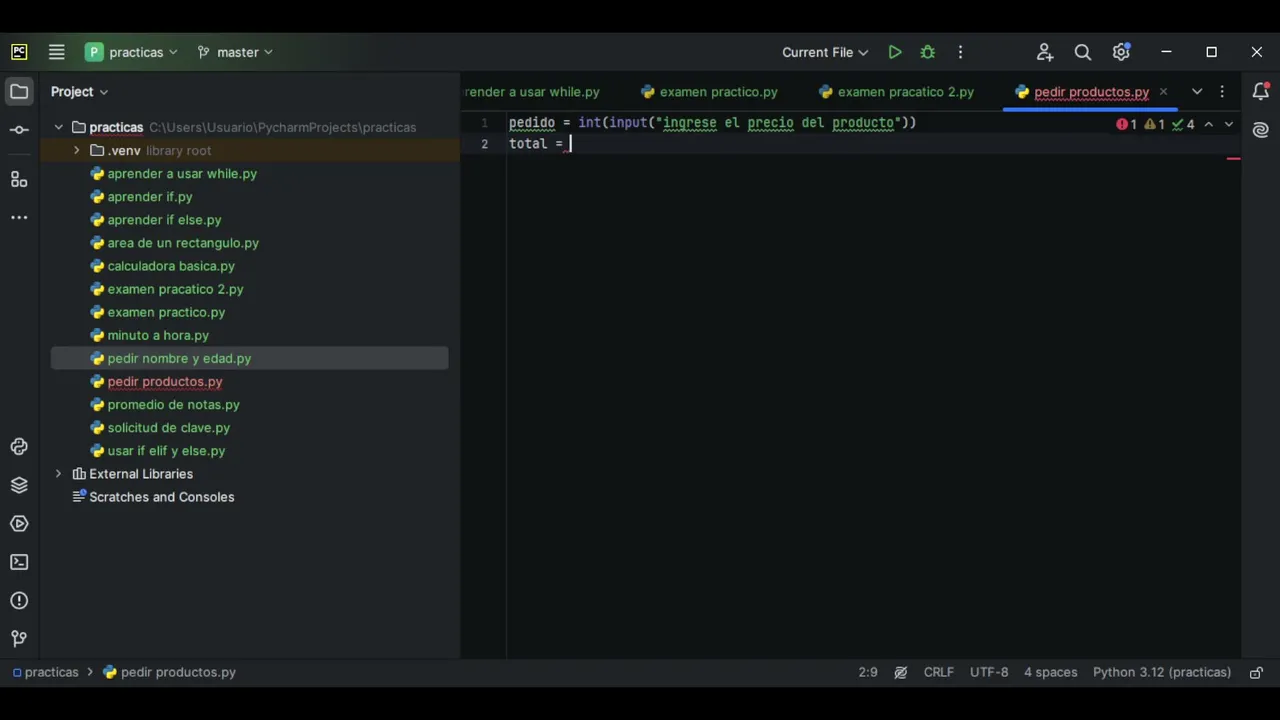This screenshot has height=720, width=1280.
Task: Go to previous highlighted error arrow
Action: [1209, 125]
